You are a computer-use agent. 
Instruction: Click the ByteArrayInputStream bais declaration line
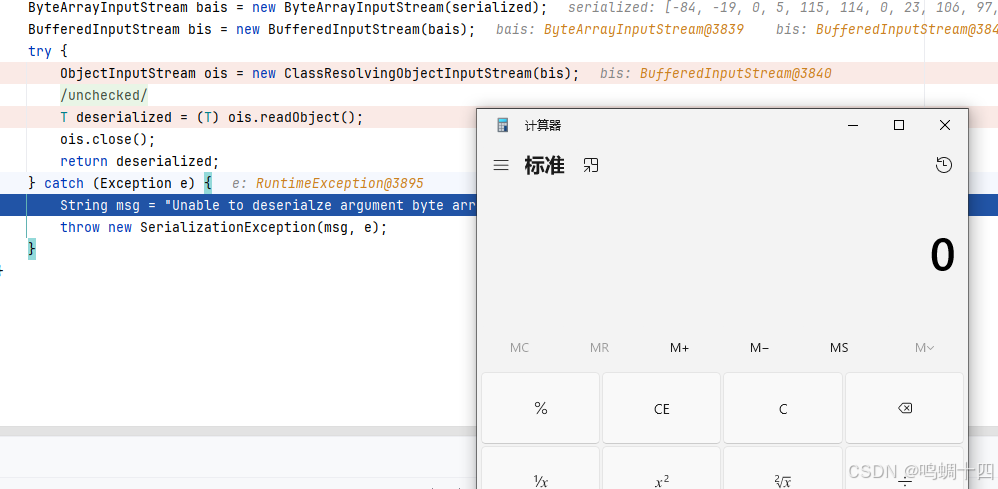pyautogui.click(x=288, y=8)
